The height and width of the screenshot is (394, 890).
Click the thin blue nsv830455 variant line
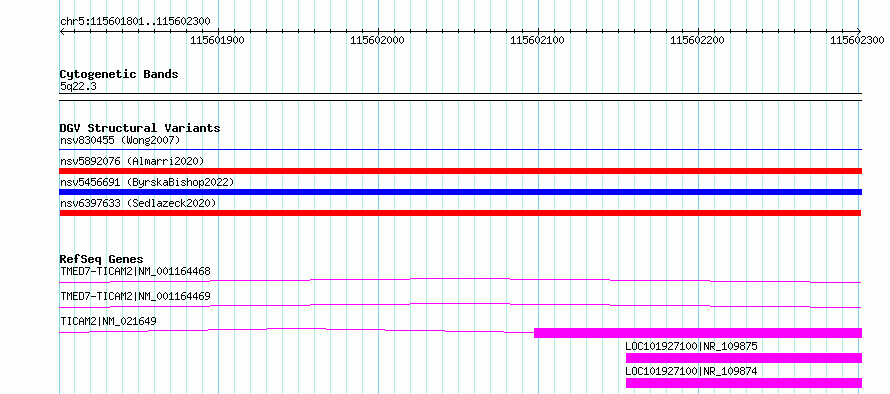[x=460, y=149]
